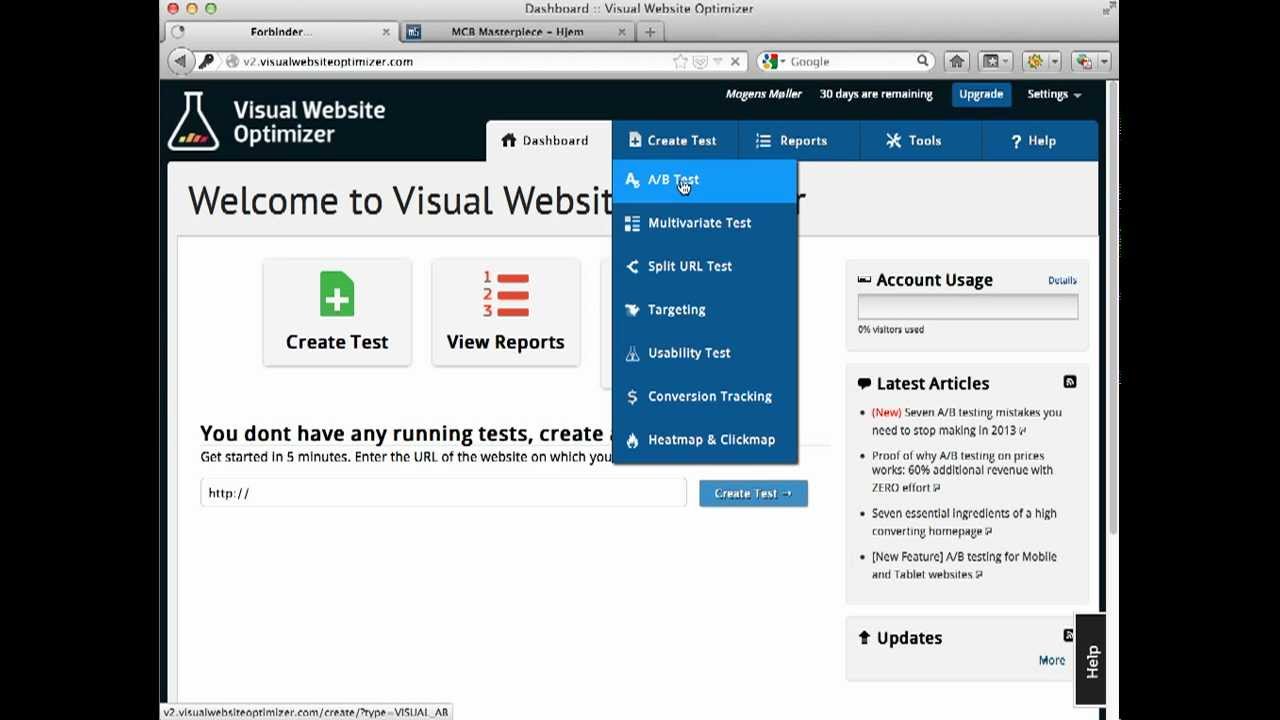Select A/B Test from dropdown
This screenshot has height=720, width=1280.
705,180
